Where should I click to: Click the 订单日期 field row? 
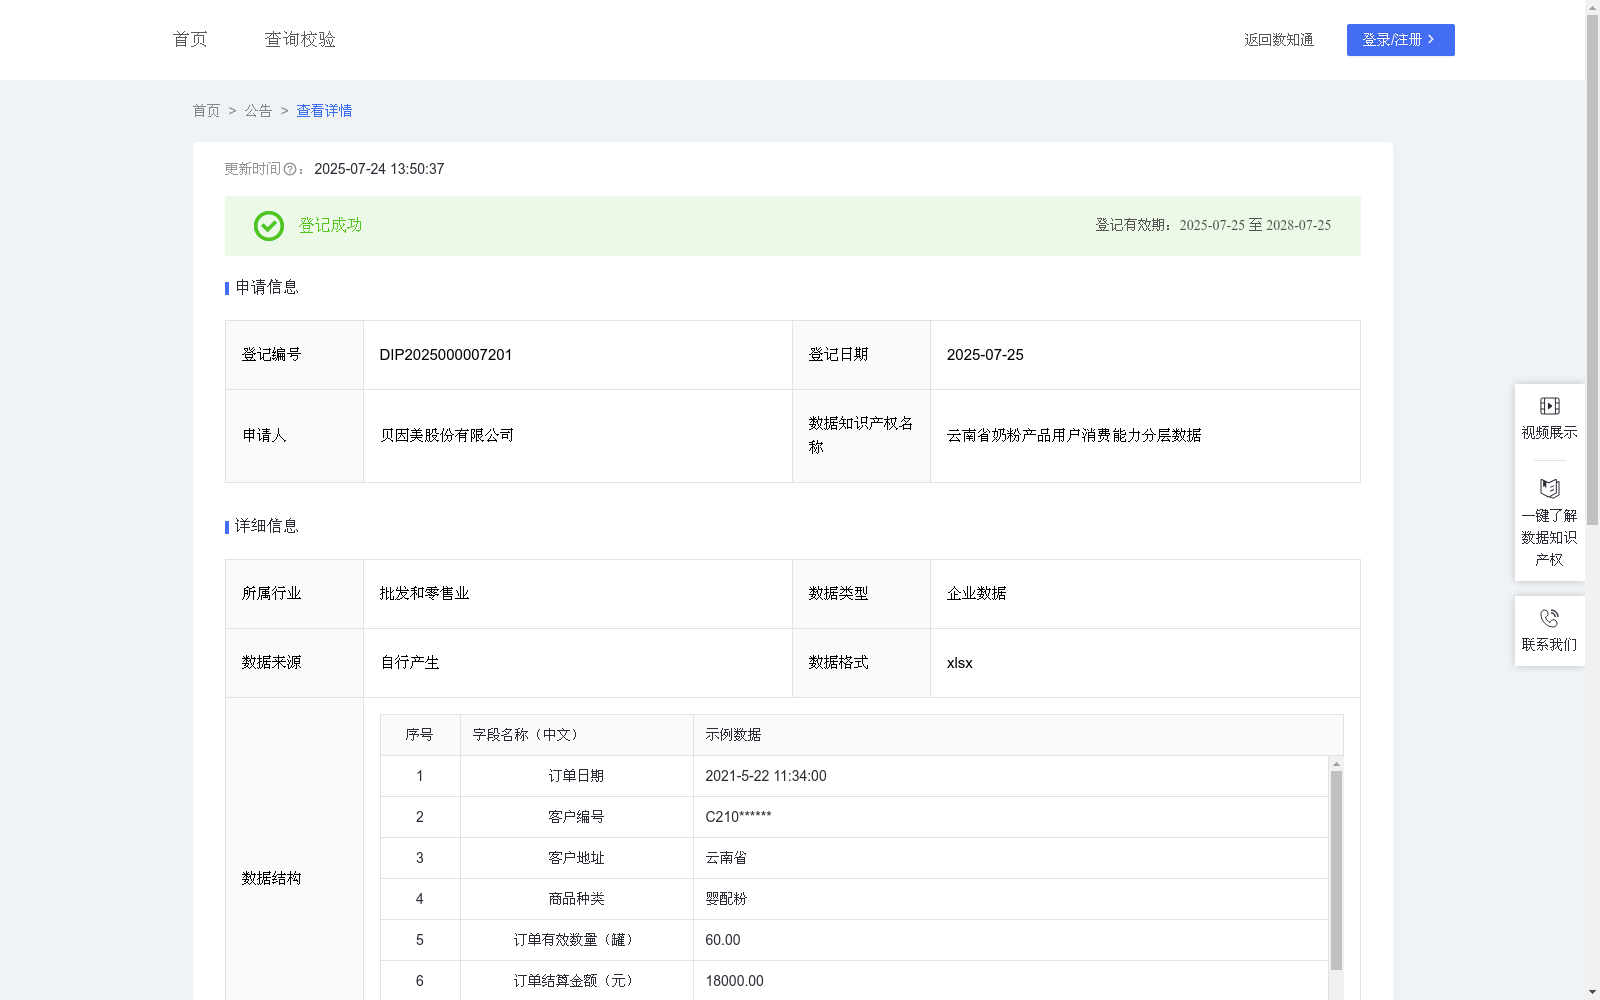[x=854, y=776]
